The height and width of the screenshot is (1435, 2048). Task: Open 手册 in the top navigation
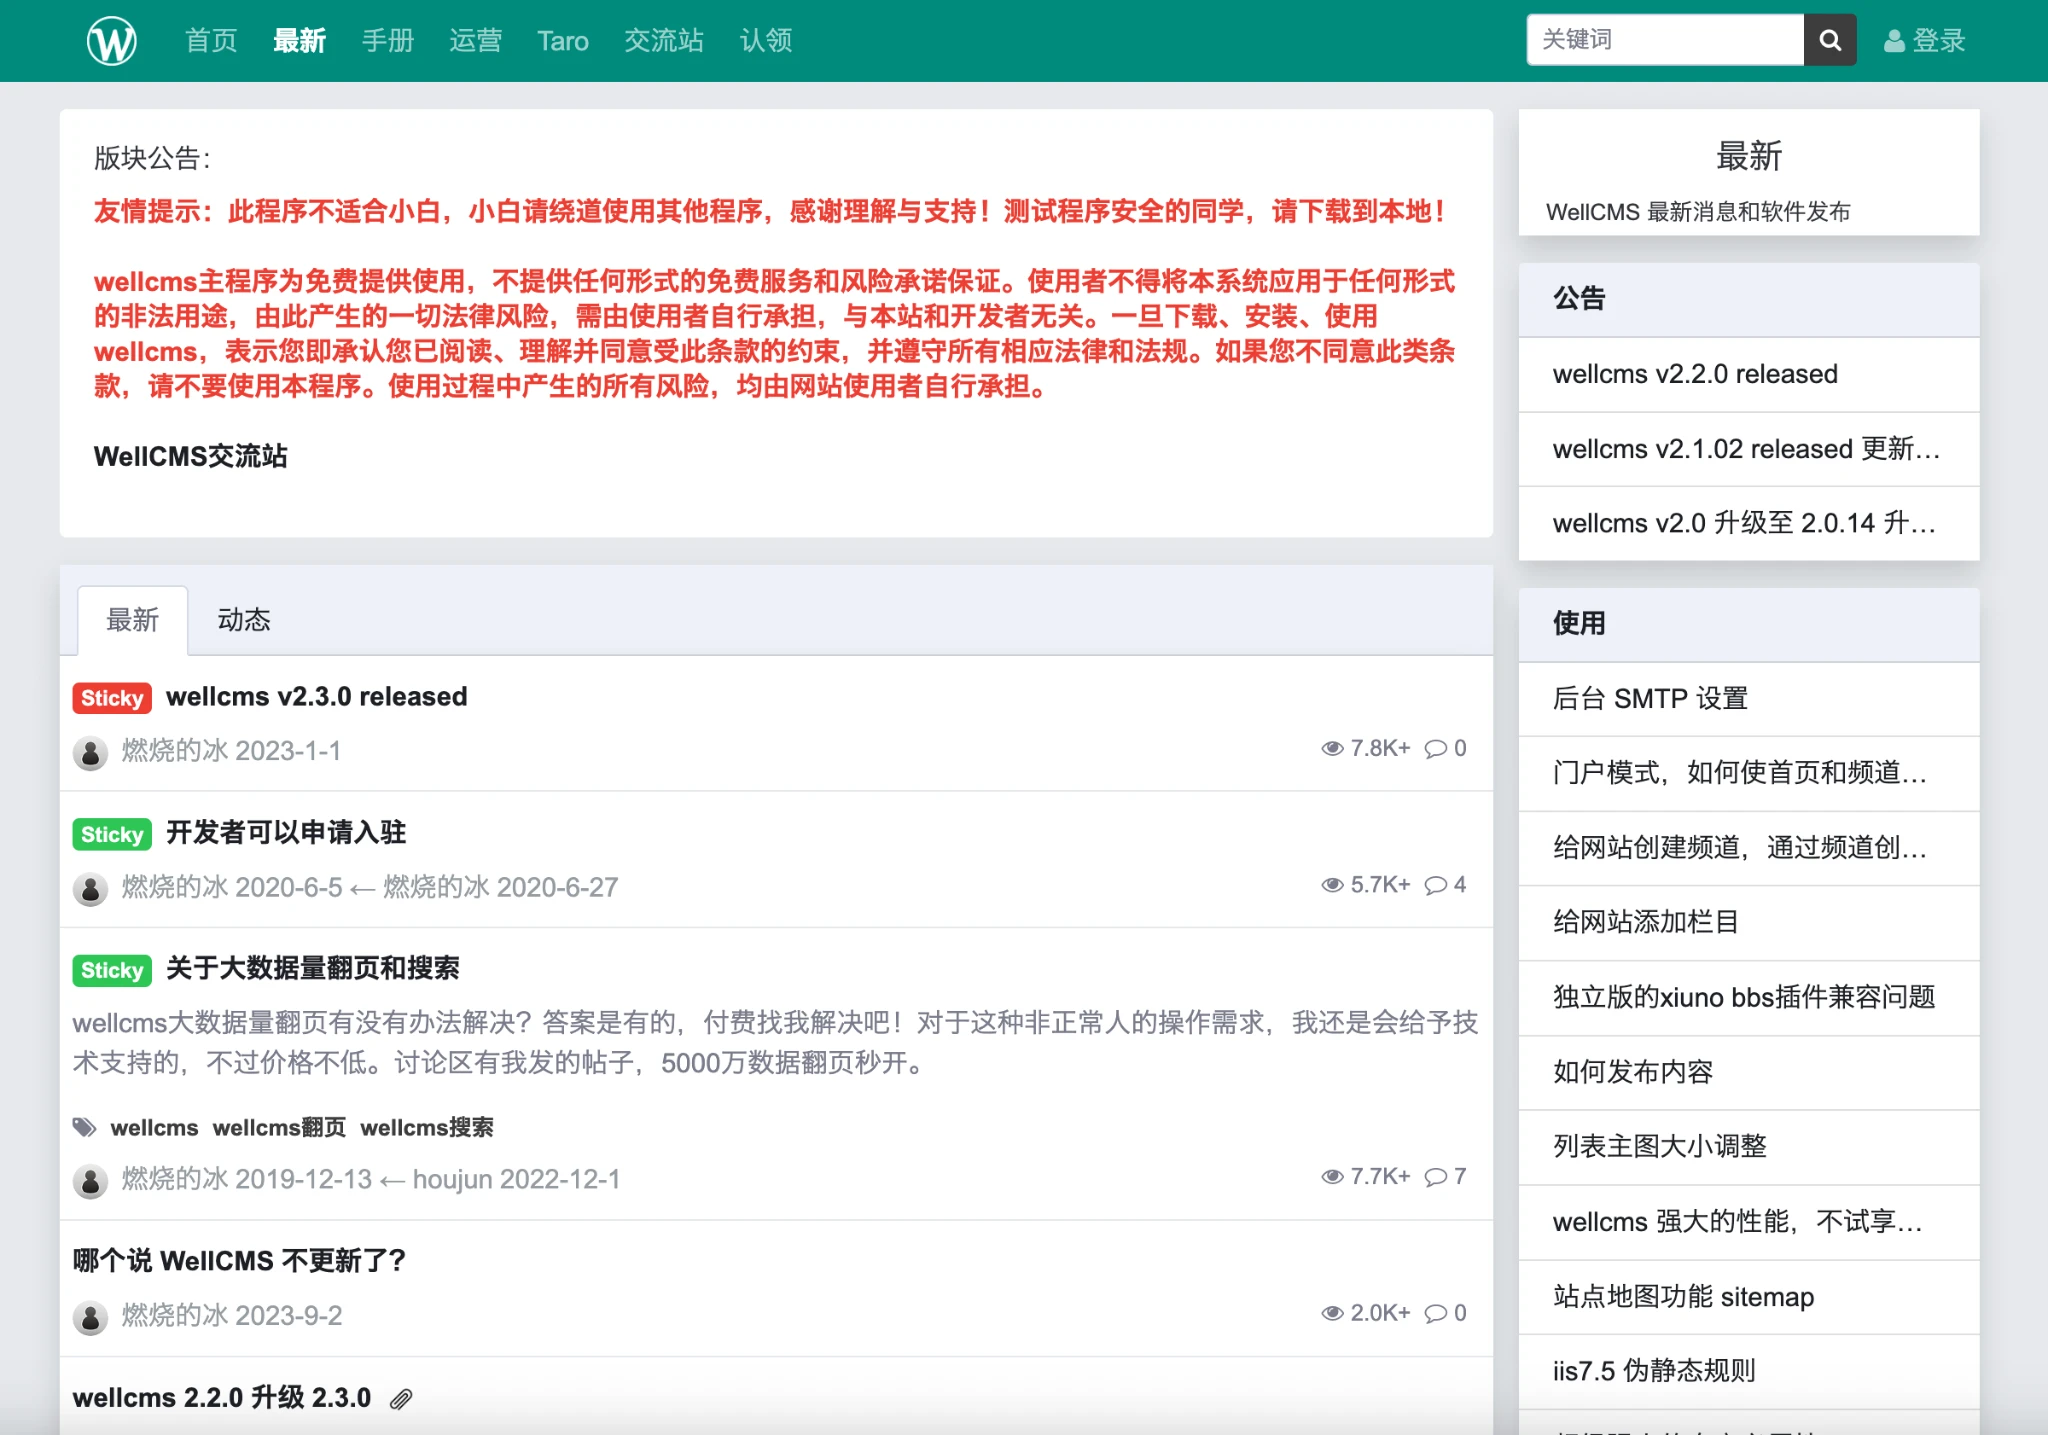[x=387, y=41]
